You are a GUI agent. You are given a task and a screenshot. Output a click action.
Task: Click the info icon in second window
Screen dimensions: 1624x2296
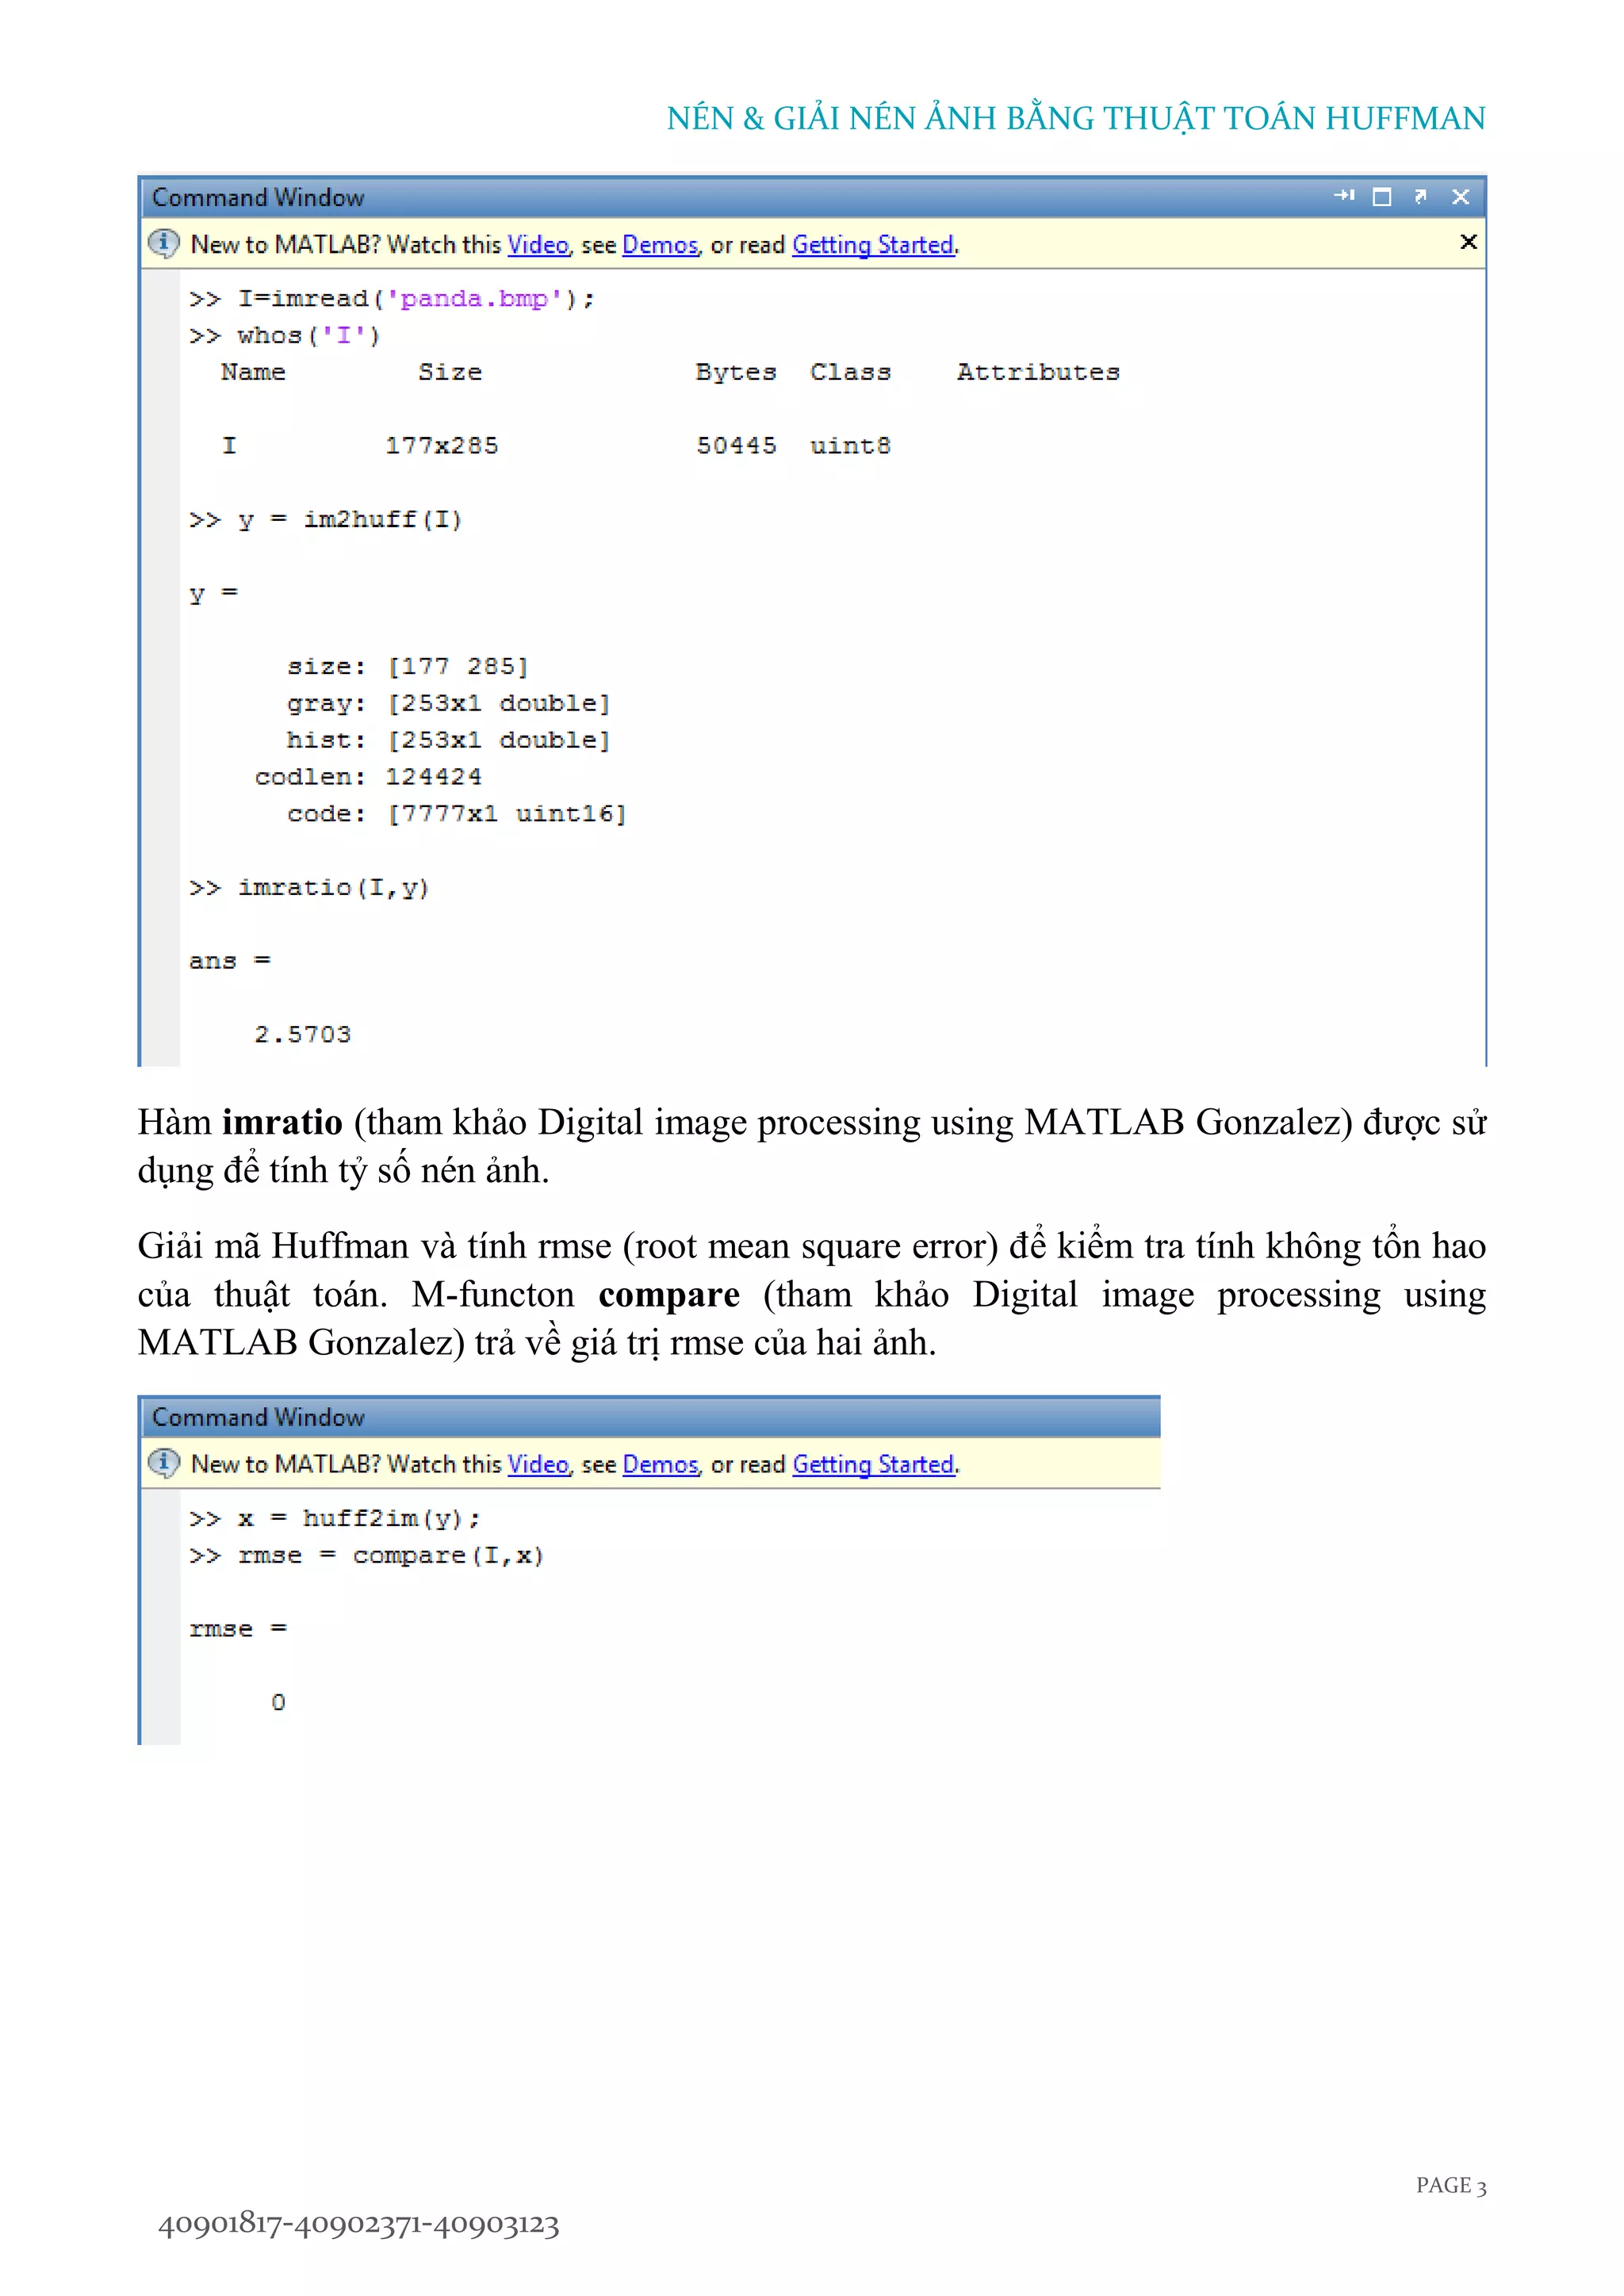[x=164, y=1463]
